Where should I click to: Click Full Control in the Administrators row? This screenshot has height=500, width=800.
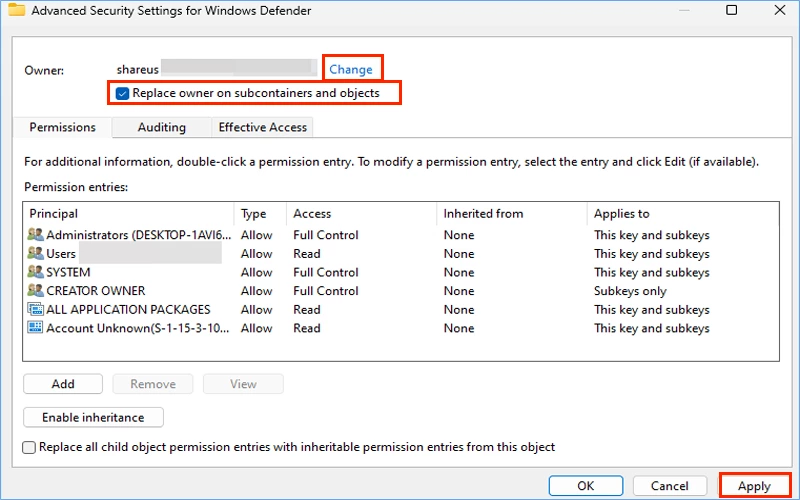pyautogui.click(x=326, y=235)
